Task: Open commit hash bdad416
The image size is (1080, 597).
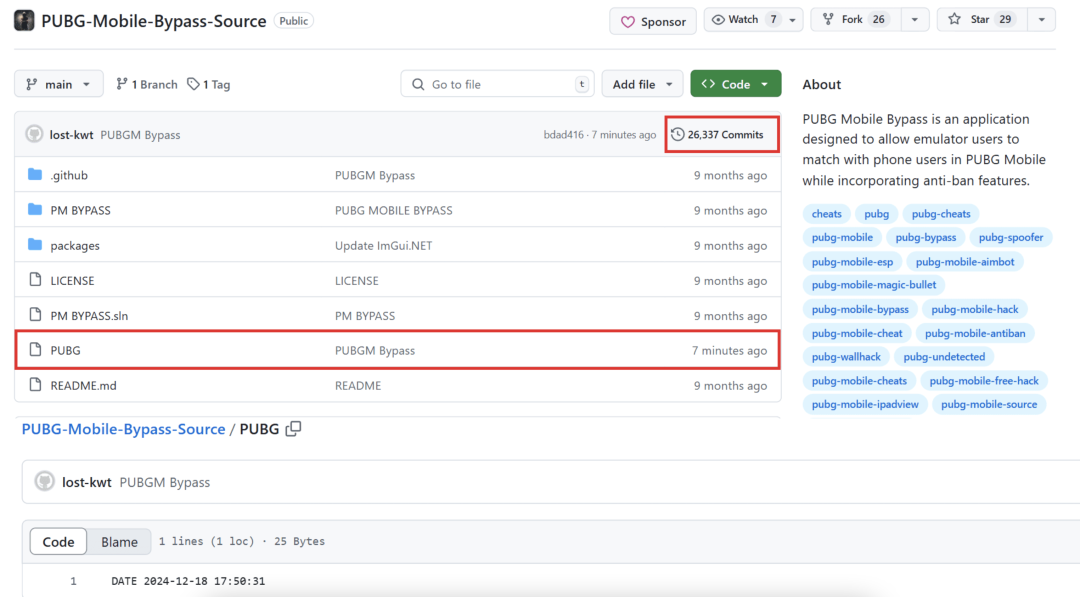Action: [563, 135]
